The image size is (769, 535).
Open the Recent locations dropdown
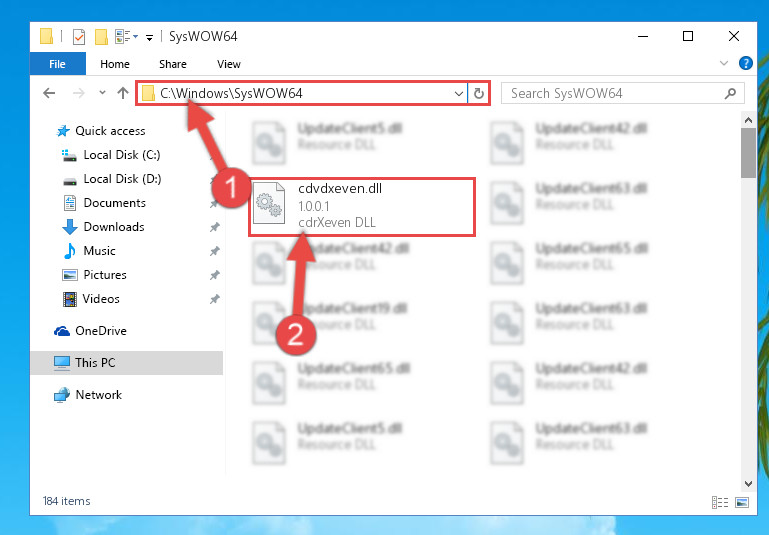[102, 93]
